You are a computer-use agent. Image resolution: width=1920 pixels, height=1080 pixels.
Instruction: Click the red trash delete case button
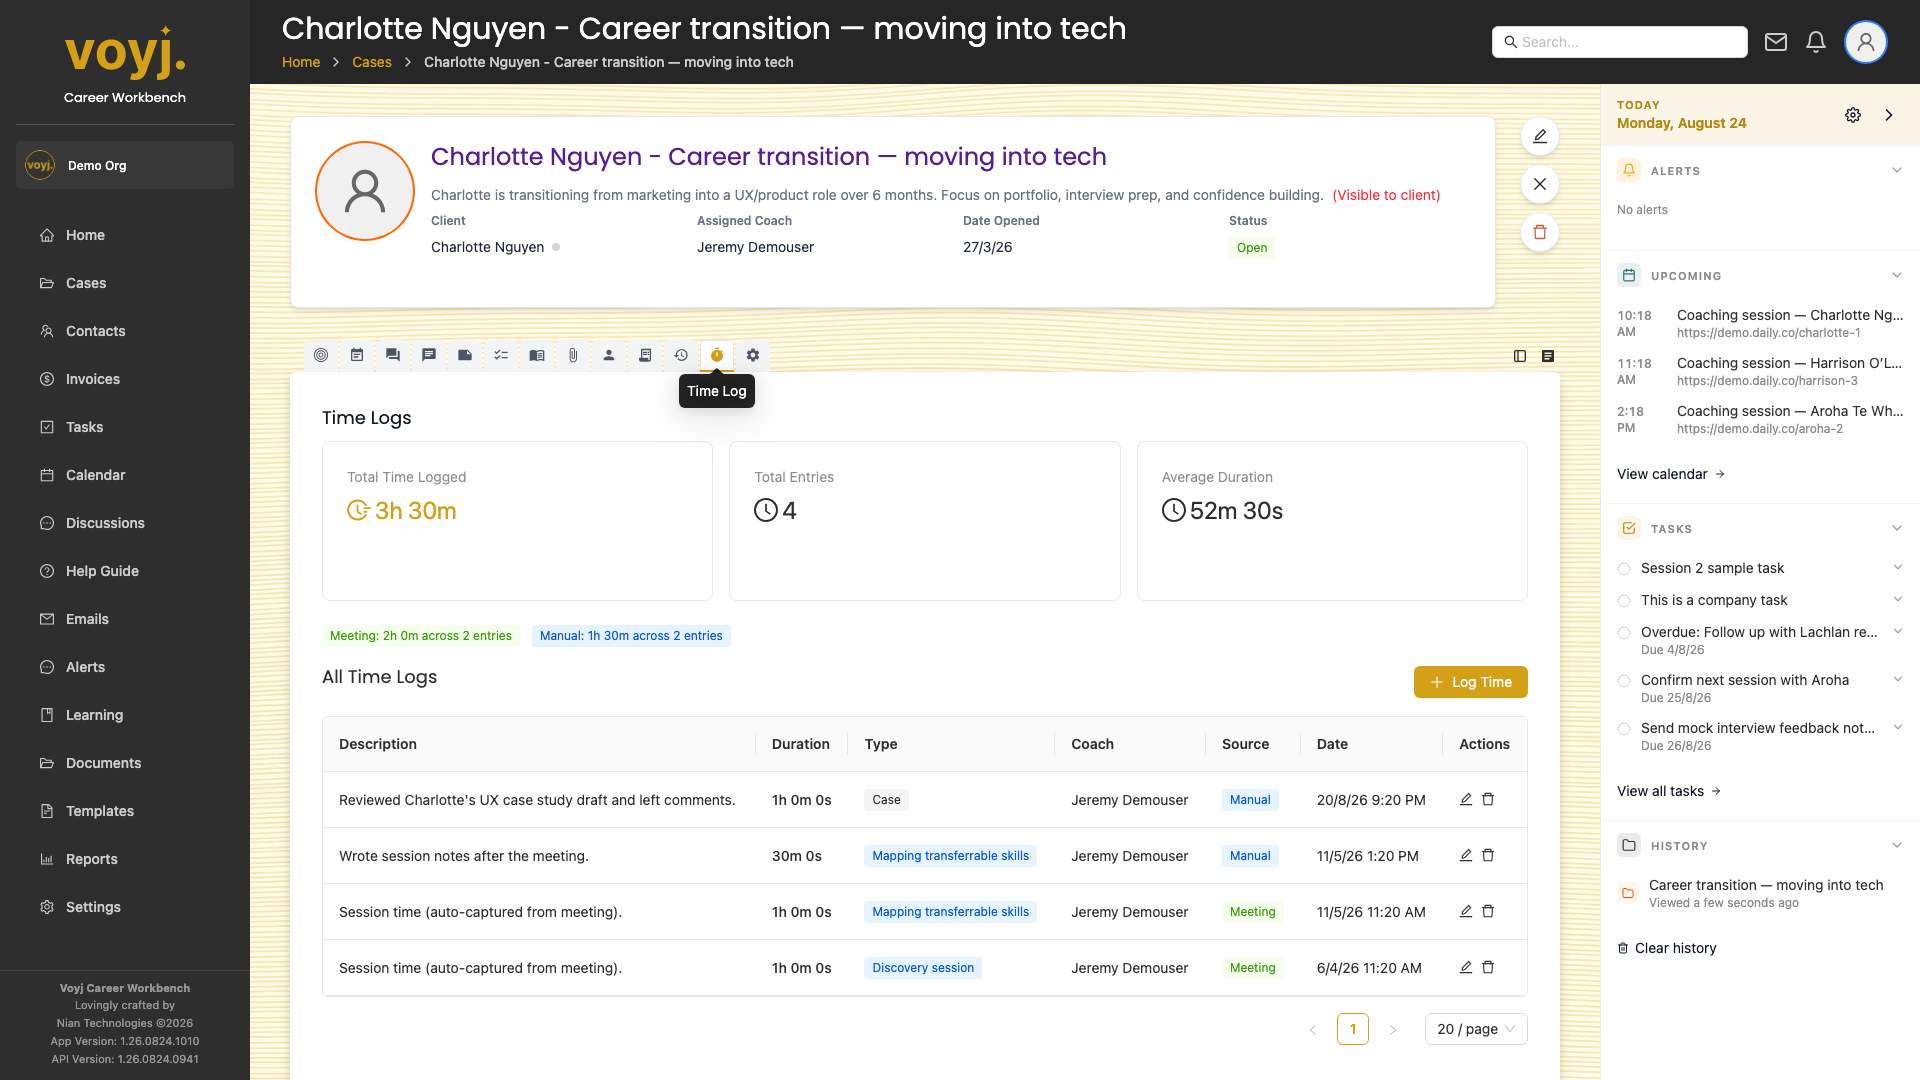click(1540, 232)
